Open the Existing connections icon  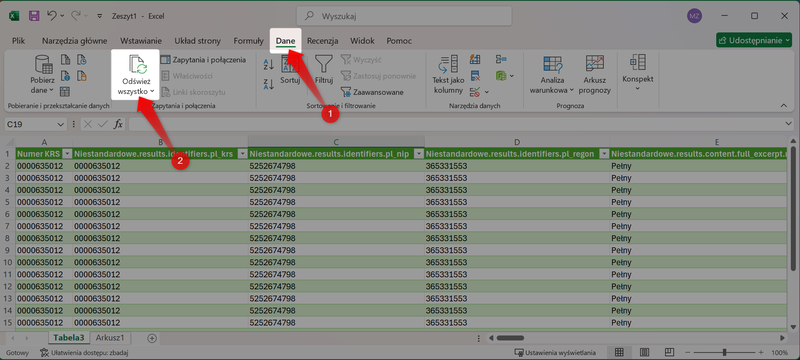click(x=82, y=76)
